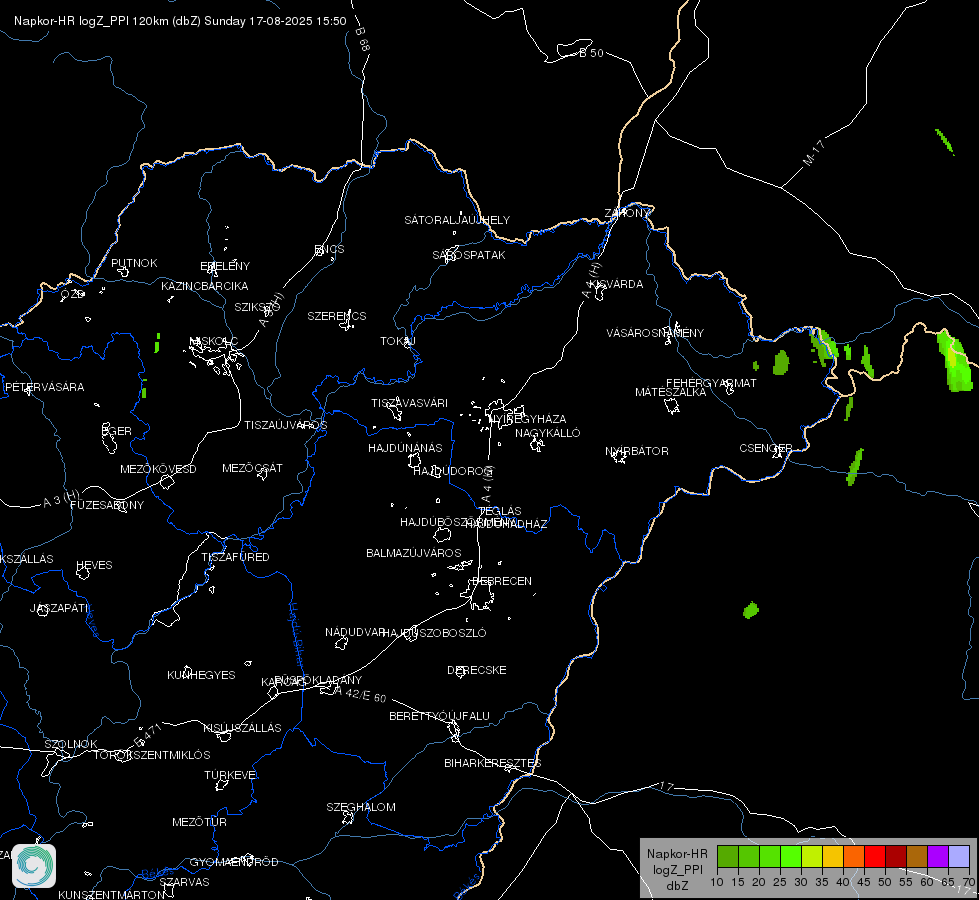Click the swirl logo icon

[x=34, y=866]
